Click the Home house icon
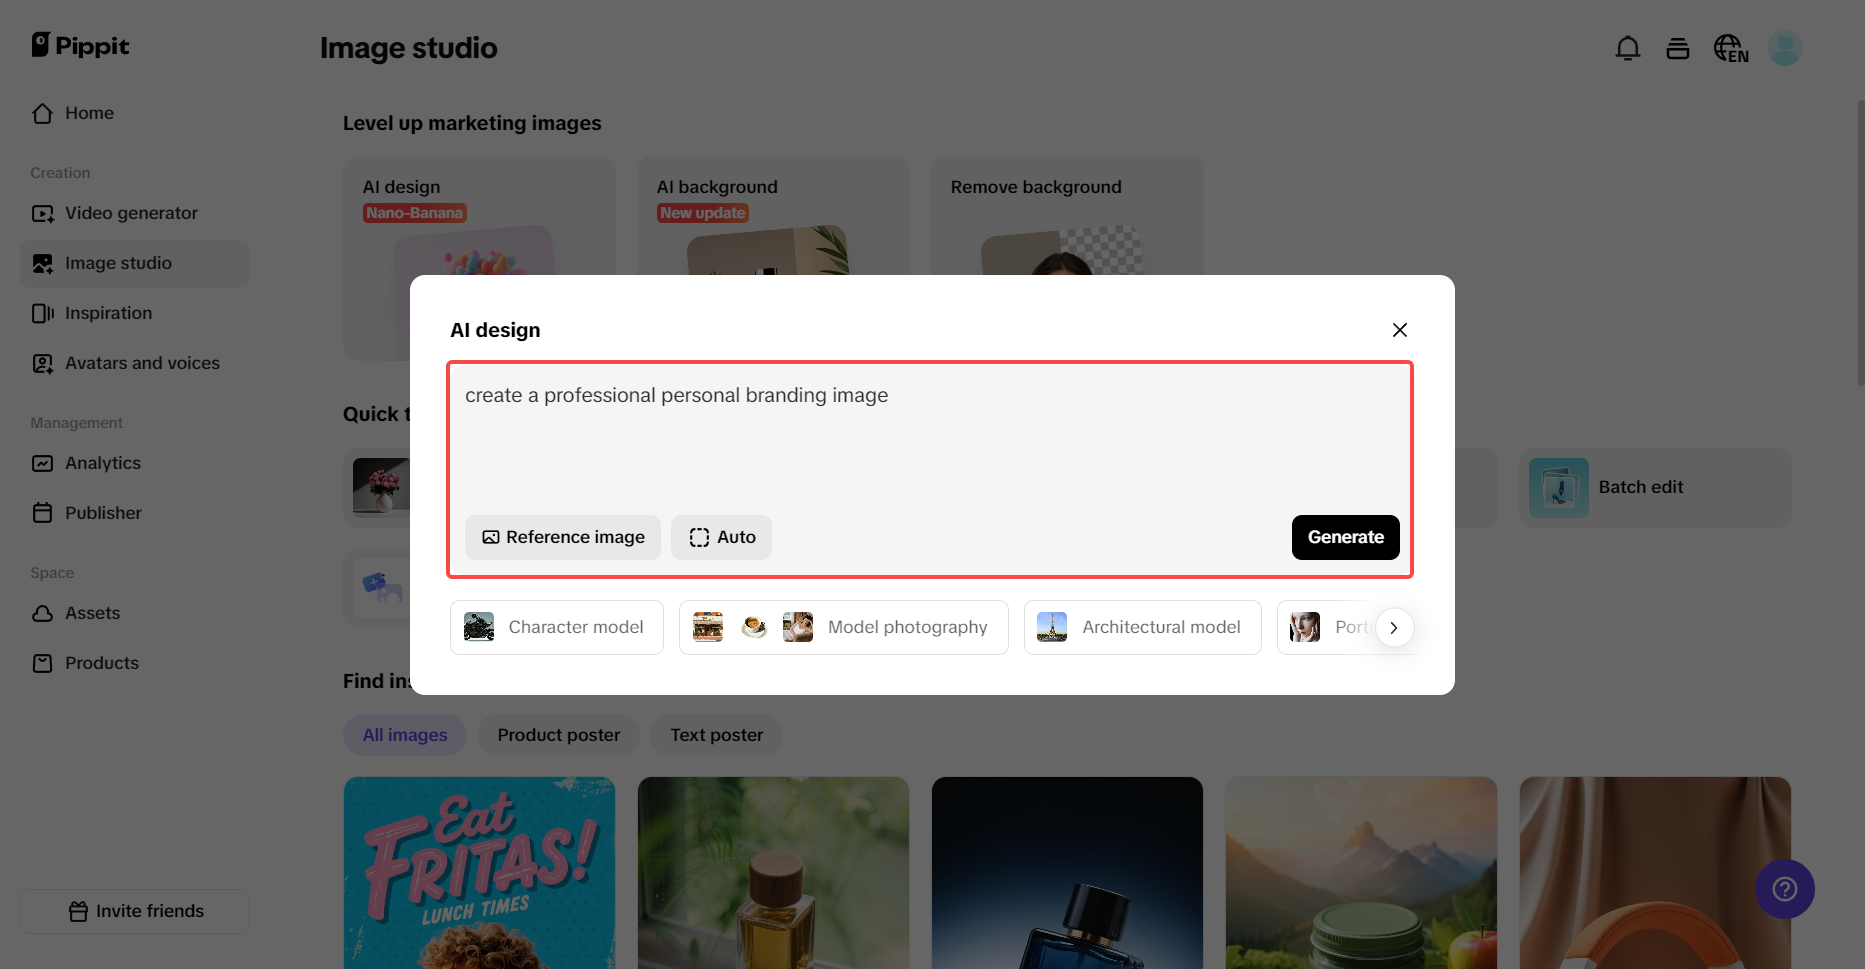Viewport: 1865px width, 969px height. coord(42,113)
